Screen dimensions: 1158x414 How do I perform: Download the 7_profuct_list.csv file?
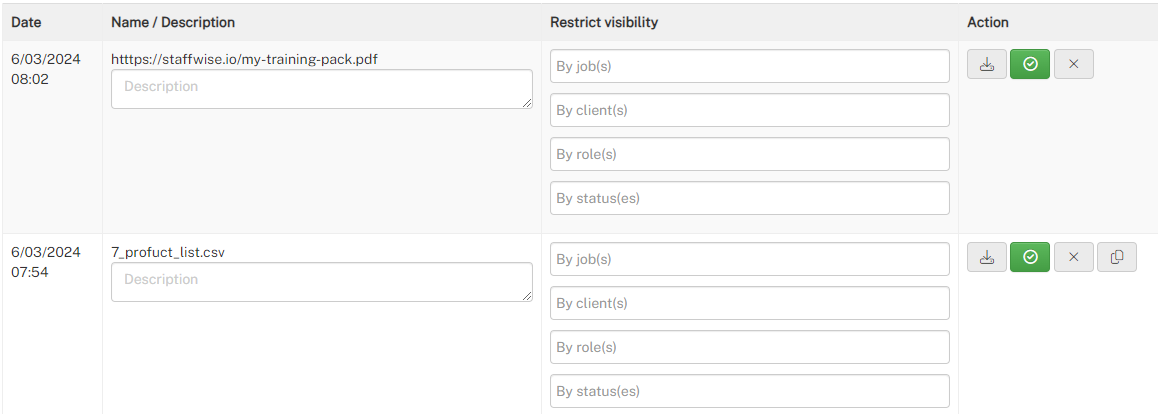(987, 257)
